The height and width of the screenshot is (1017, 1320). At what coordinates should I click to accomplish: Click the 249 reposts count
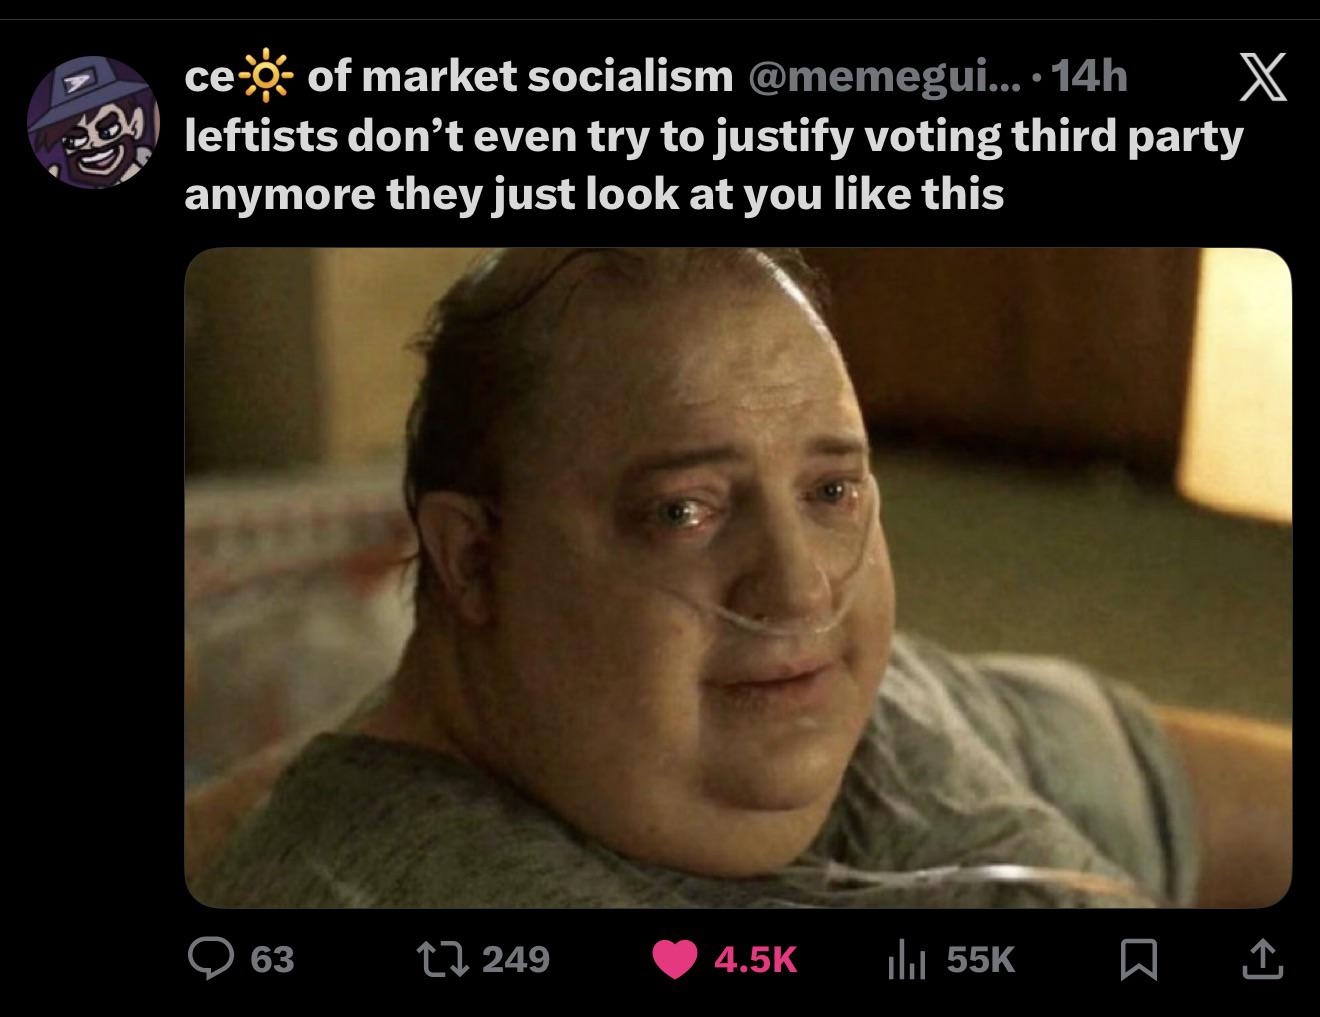pyautogui.click(x=516, y=960)
